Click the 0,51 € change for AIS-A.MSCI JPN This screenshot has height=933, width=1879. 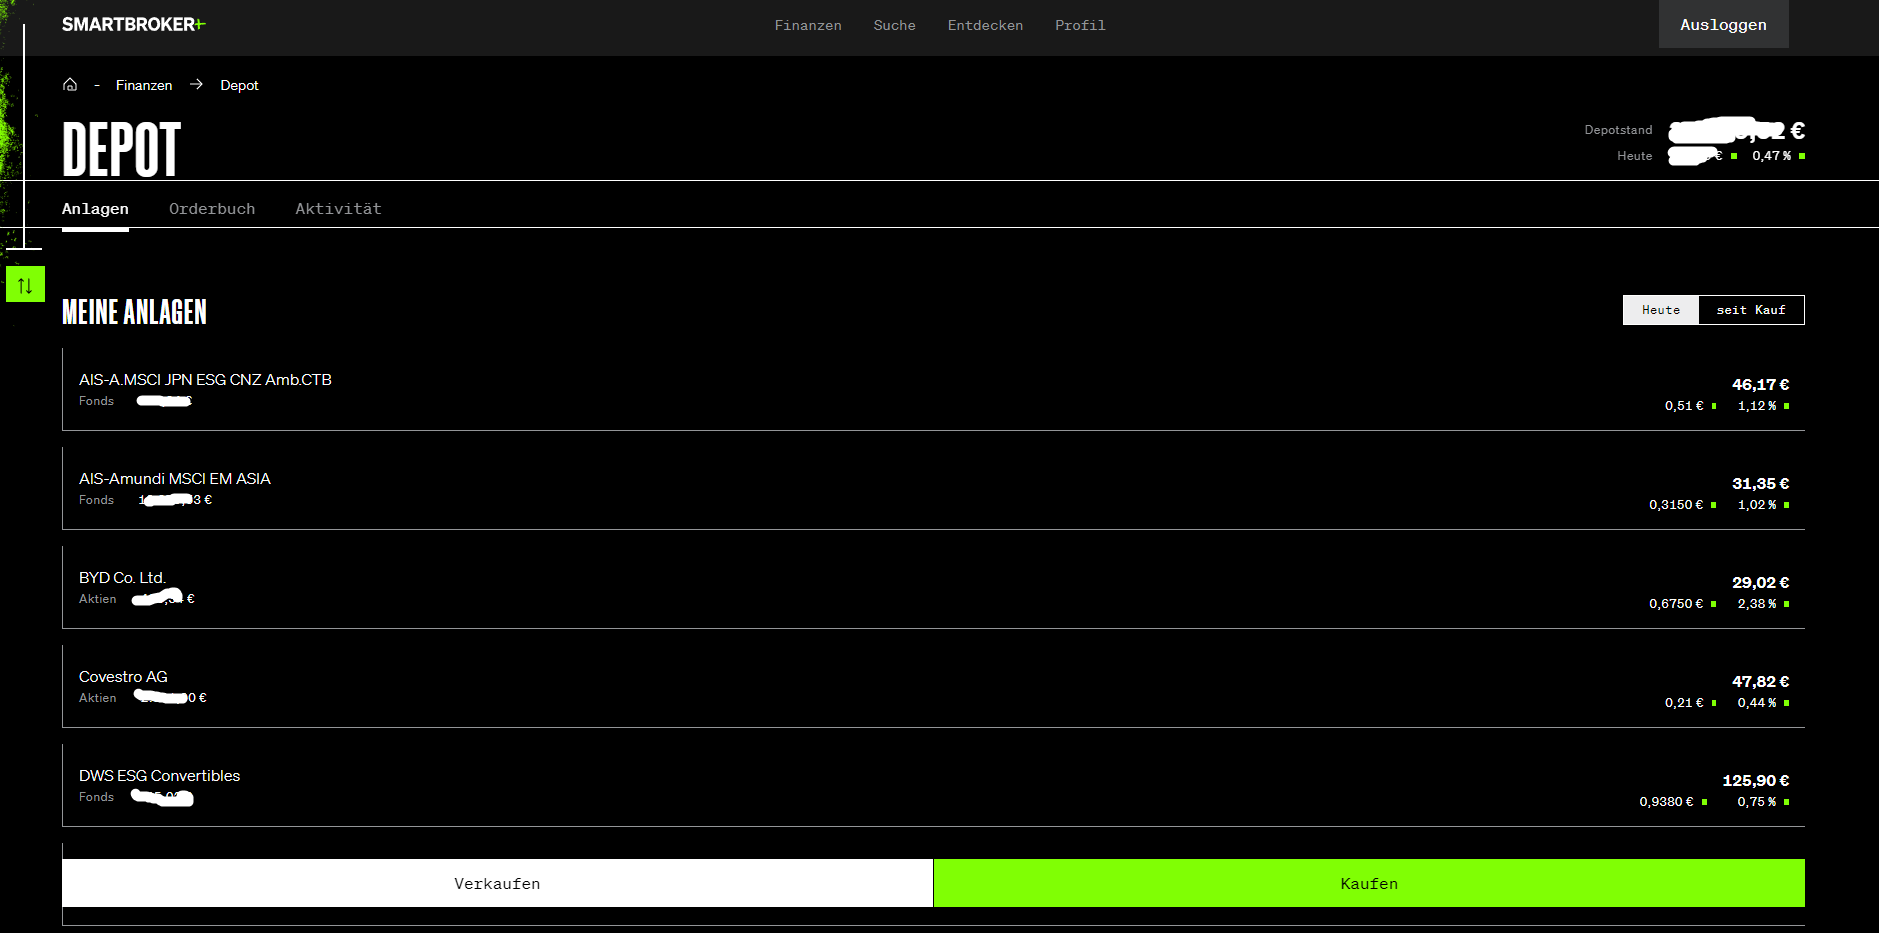coord(1684,406)
